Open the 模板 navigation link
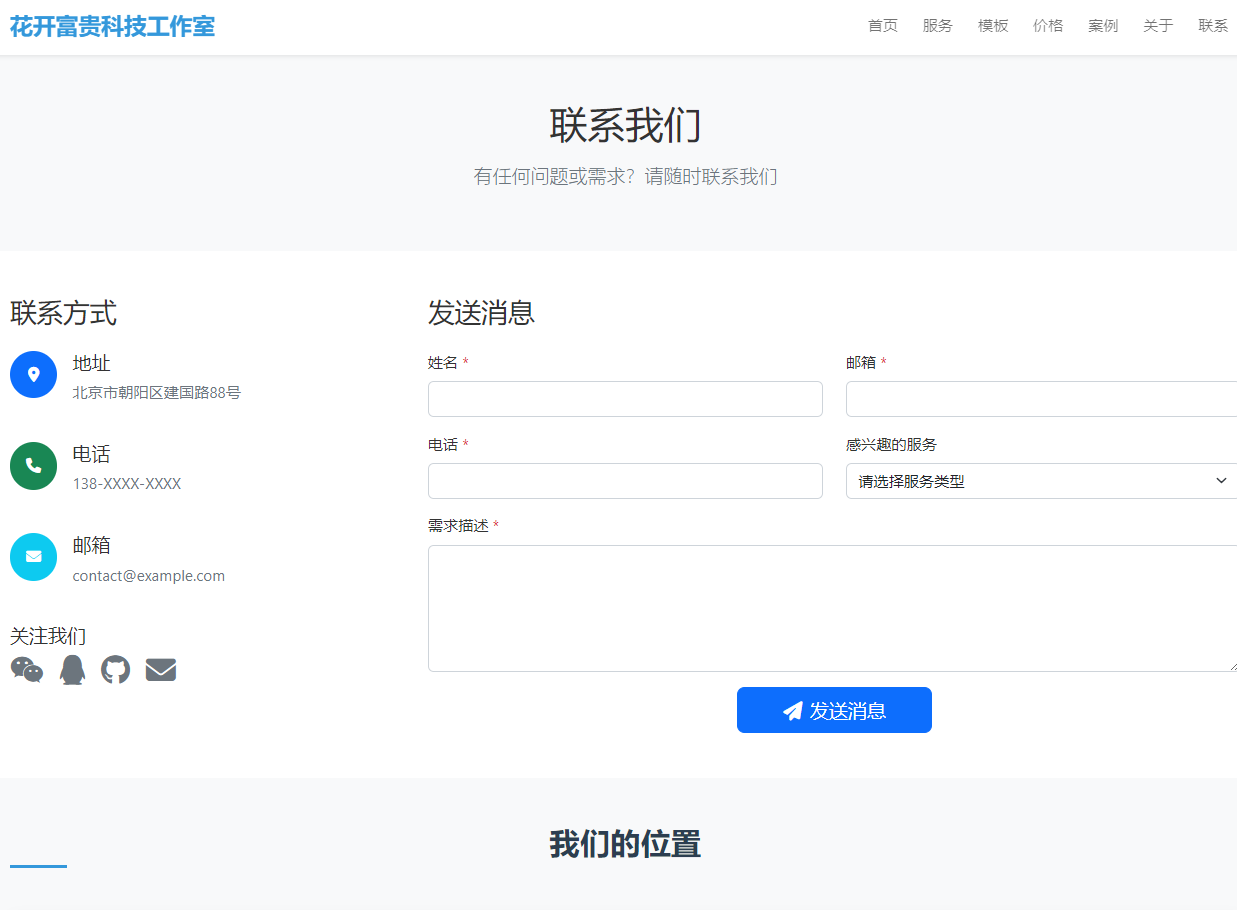Screen dimensions: 1237x910 [992, 26]
